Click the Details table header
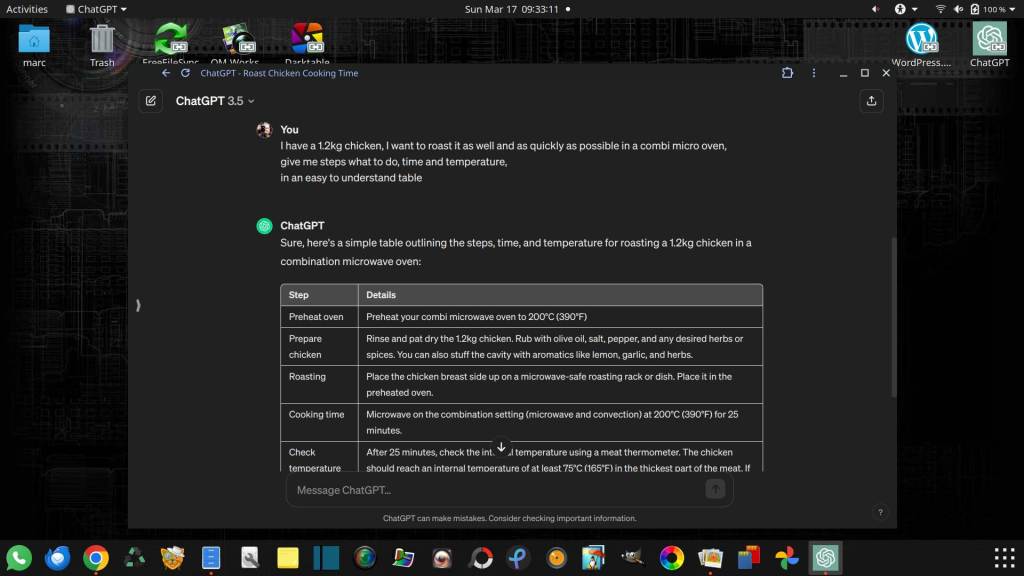Image resolution: width=1024 pixels, height=576 pixels. click(x=560, y=295)
